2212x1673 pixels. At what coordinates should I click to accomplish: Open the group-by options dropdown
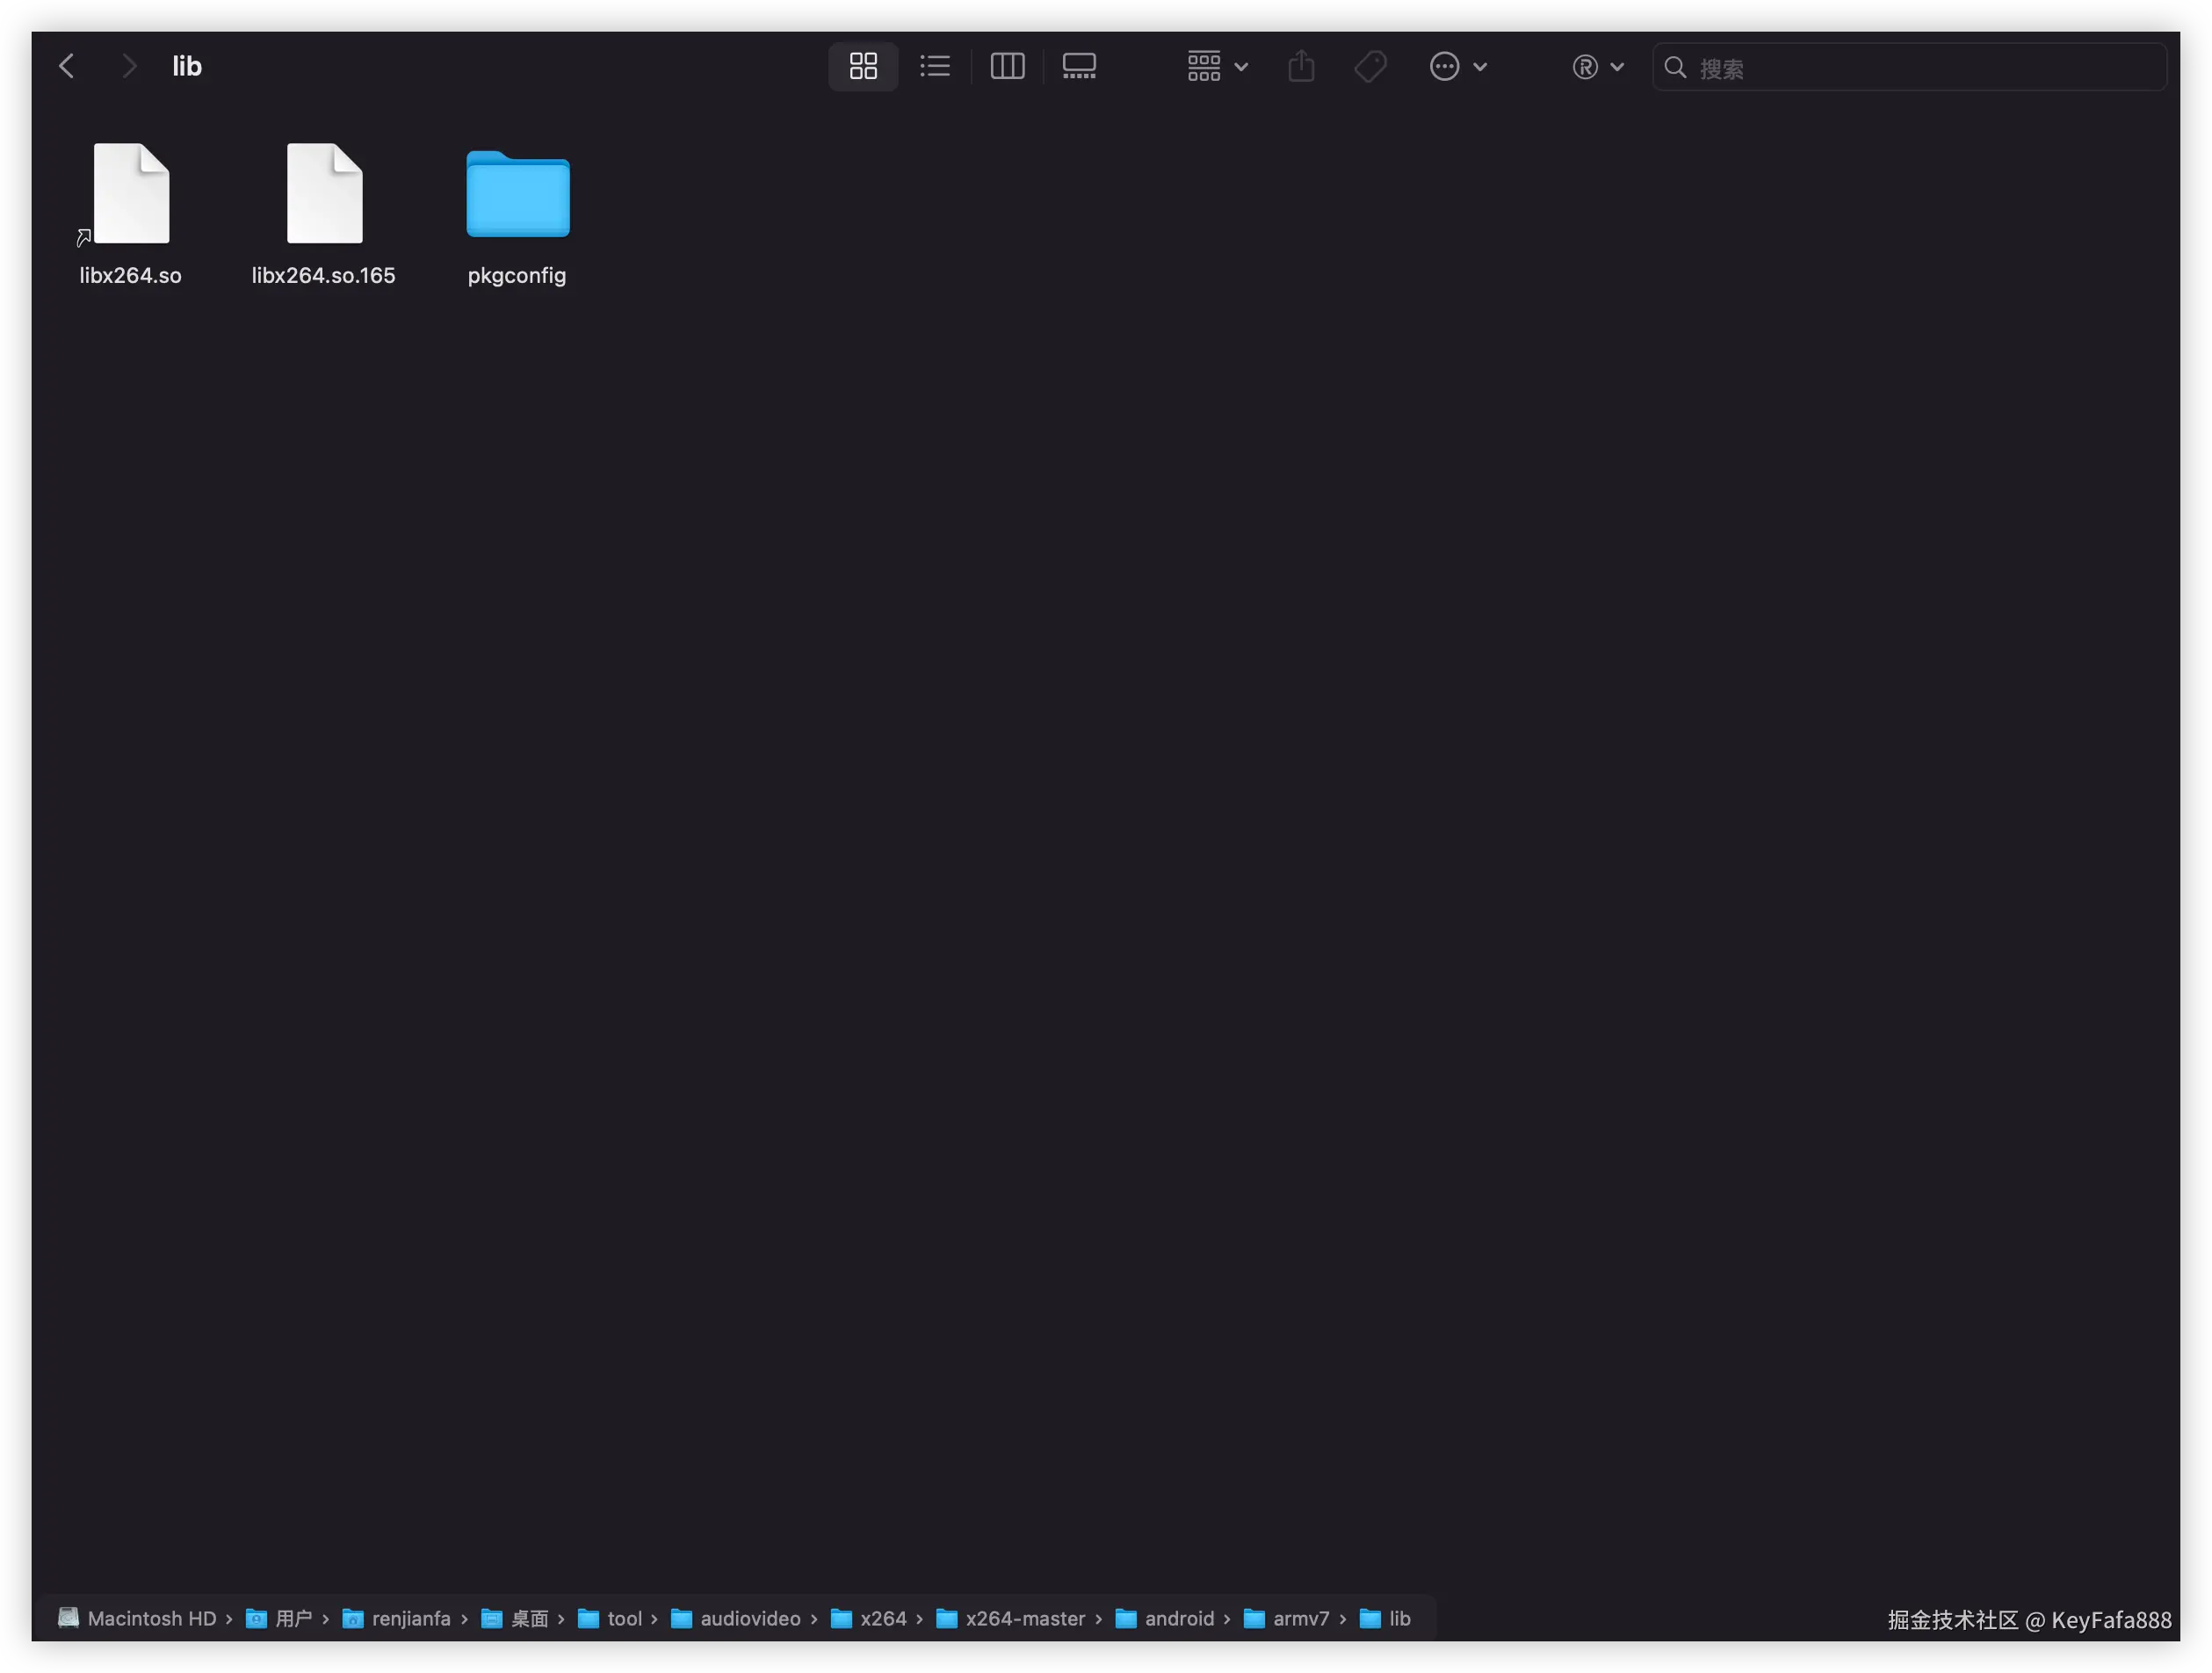click(1216, 66)
